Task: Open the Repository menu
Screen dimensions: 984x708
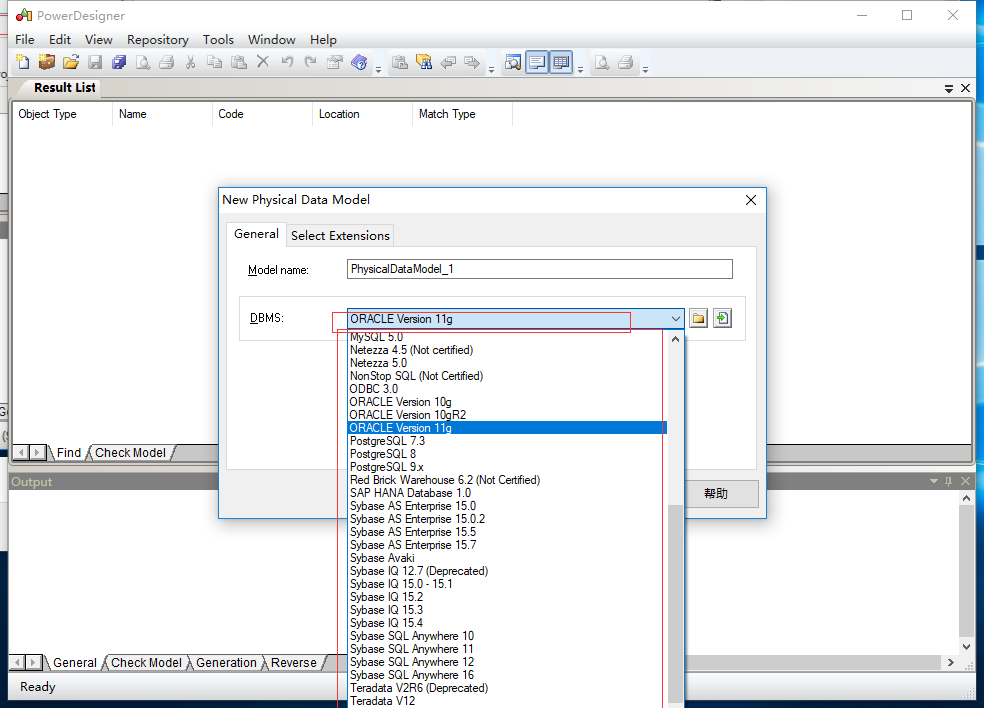Action: (x=157, y=39)
